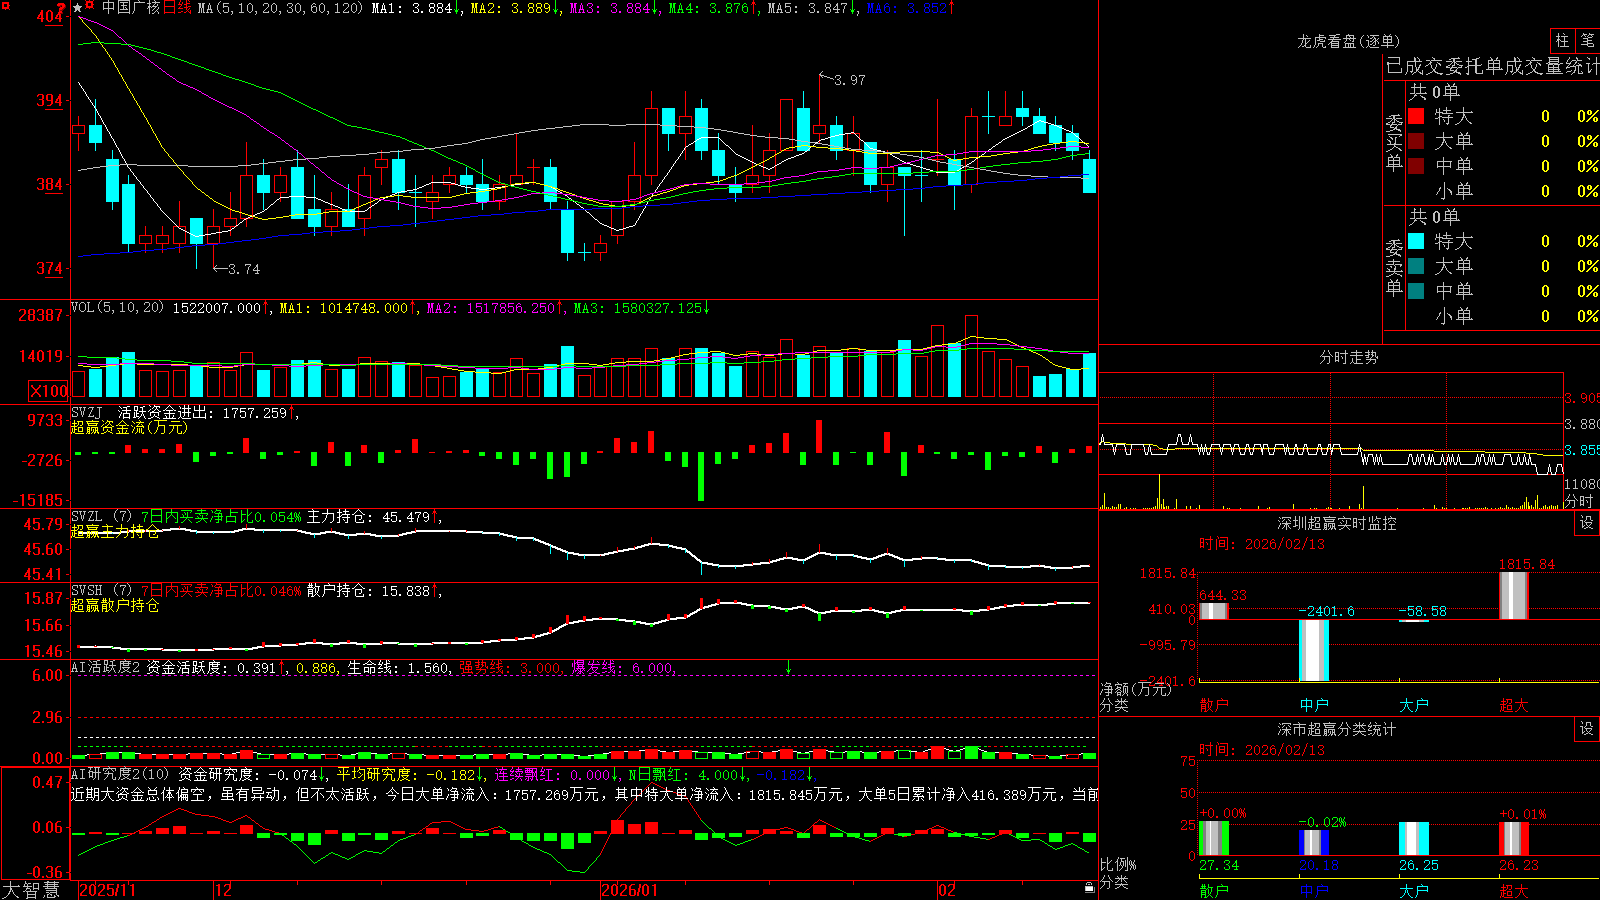Click the 散户 bar showing 644.33
Image resolution: width=1600 pixels, height=900 pixels.
click(1214, 611)
